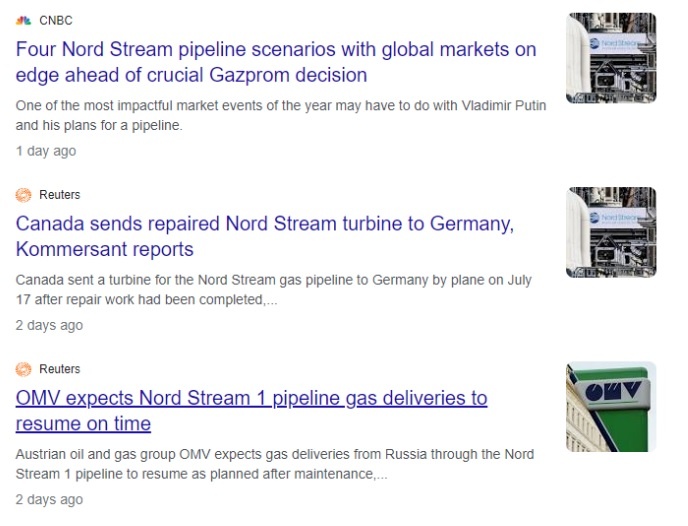Click the "1 day ago" timestamp
This screenshot has height=526, width=688.
46,151
